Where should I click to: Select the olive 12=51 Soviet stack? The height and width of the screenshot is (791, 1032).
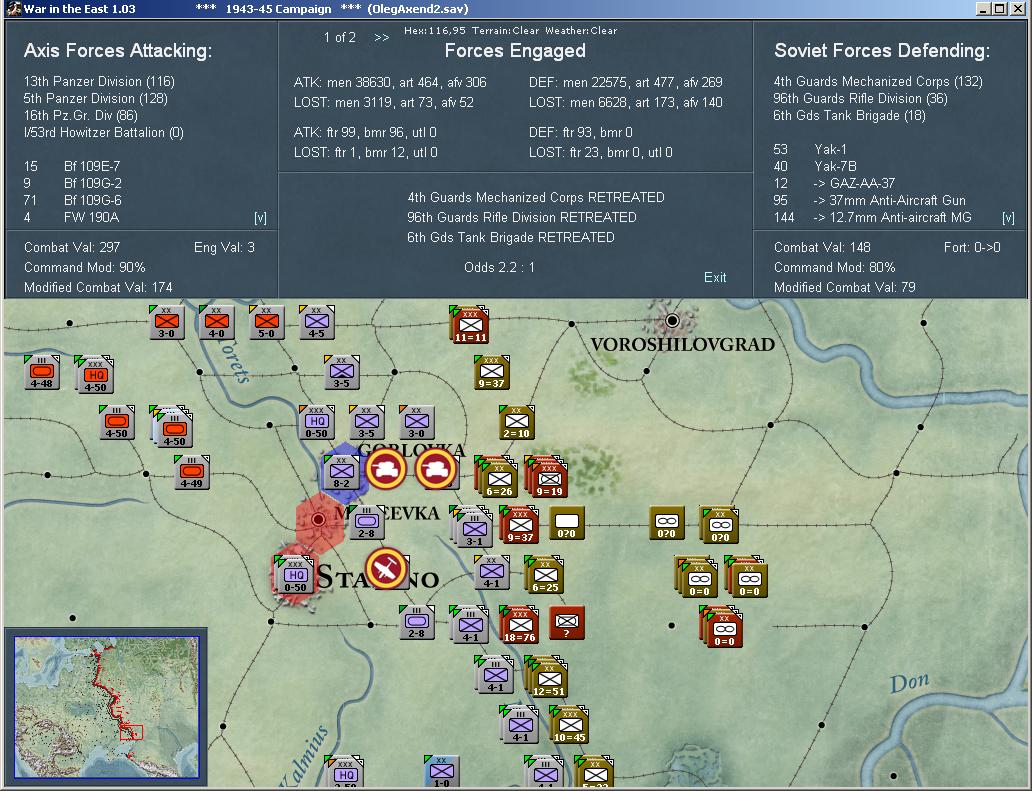pos(548,676)
